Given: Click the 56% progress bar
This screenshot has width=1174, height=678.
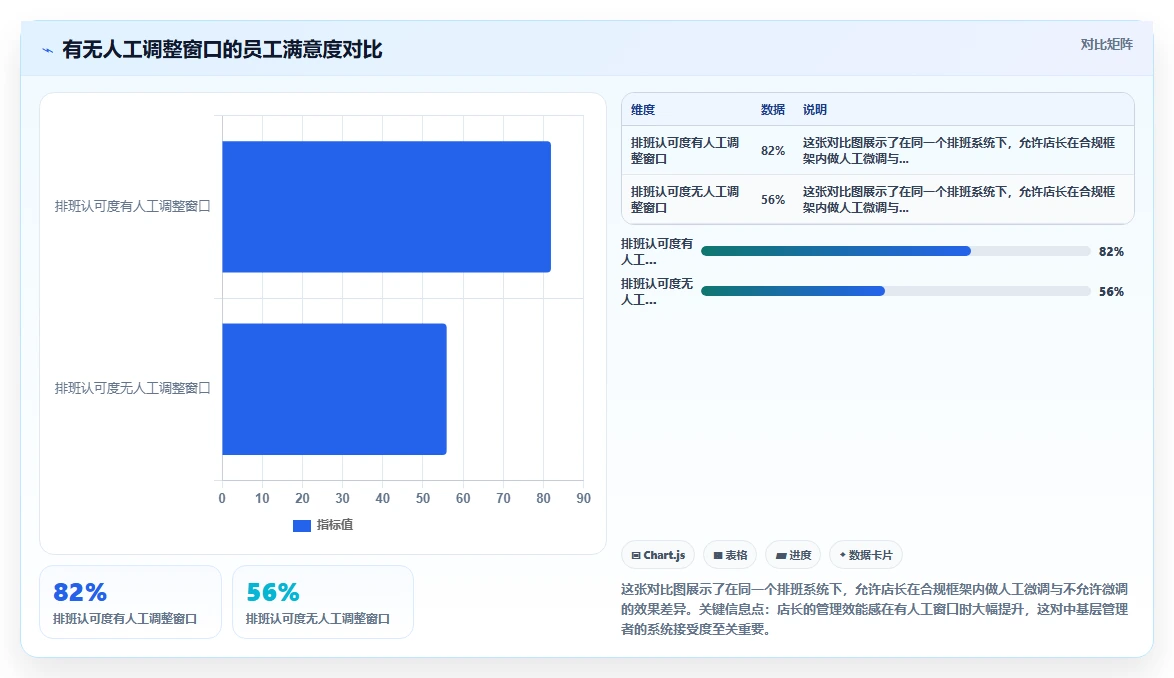Looking at the screenshot, I should pos(895,291).
